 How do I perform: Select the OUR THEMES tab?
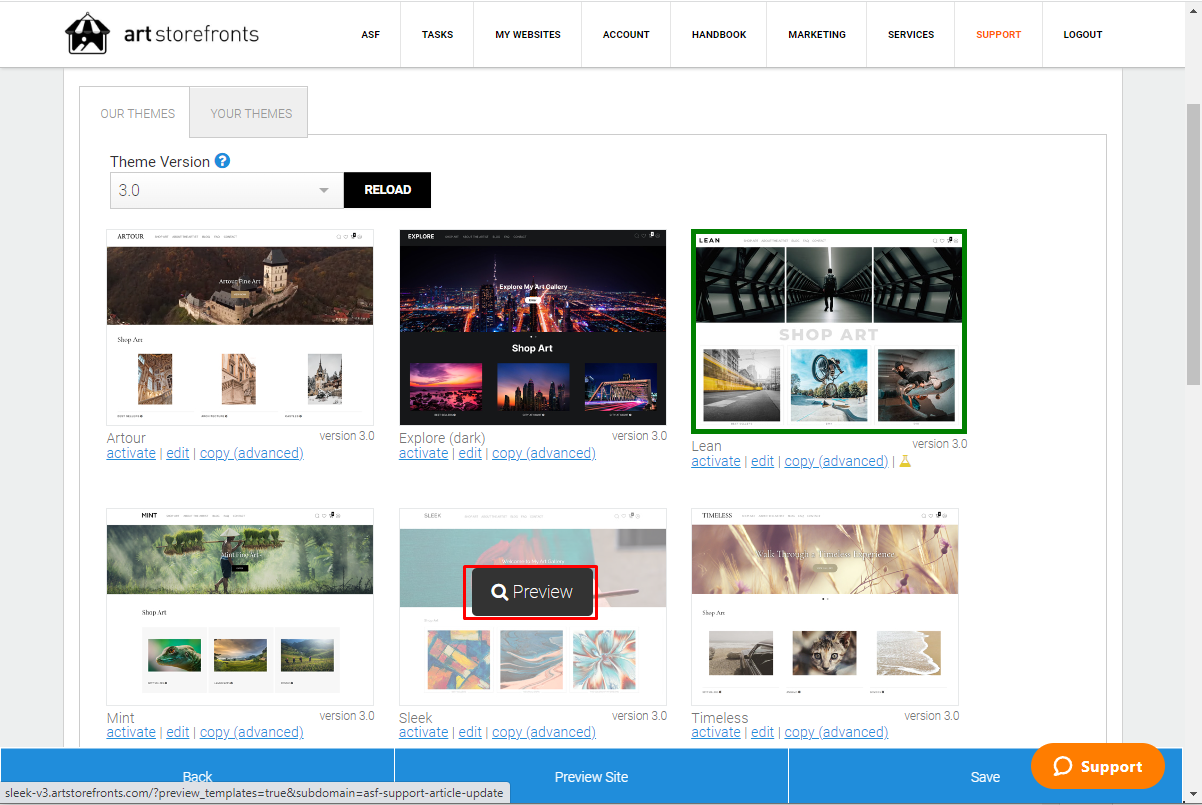click(138, 113)
